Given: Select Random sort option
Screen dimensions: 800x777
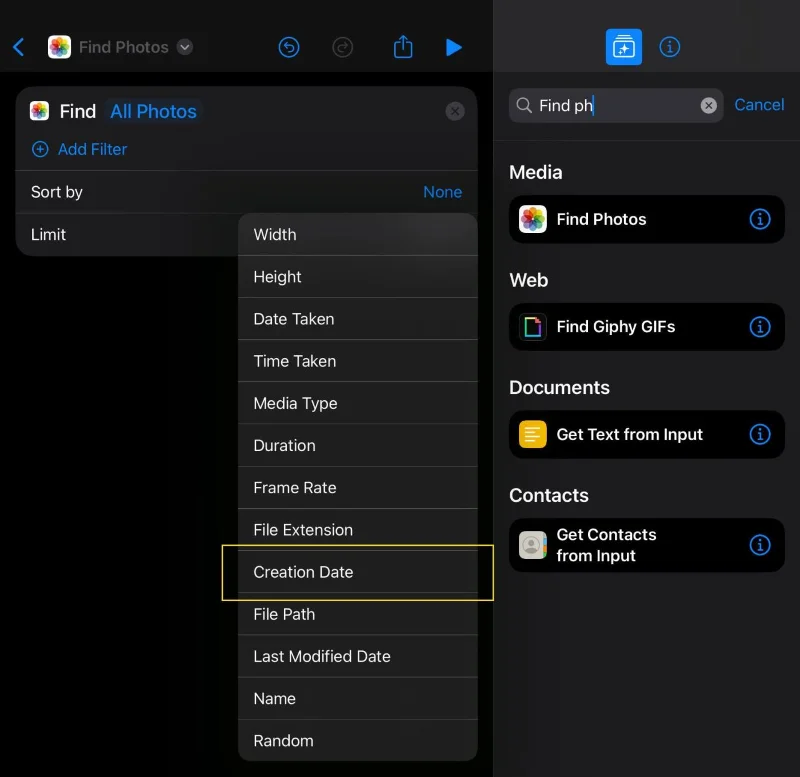Looking at the screenshot, I should coord(358,741).
